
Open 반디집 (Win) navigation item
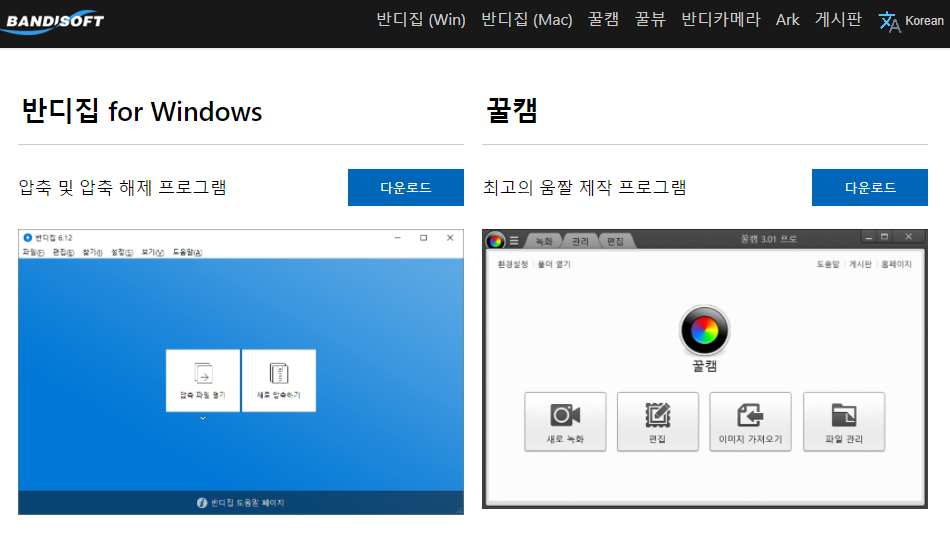click(420, 20)
